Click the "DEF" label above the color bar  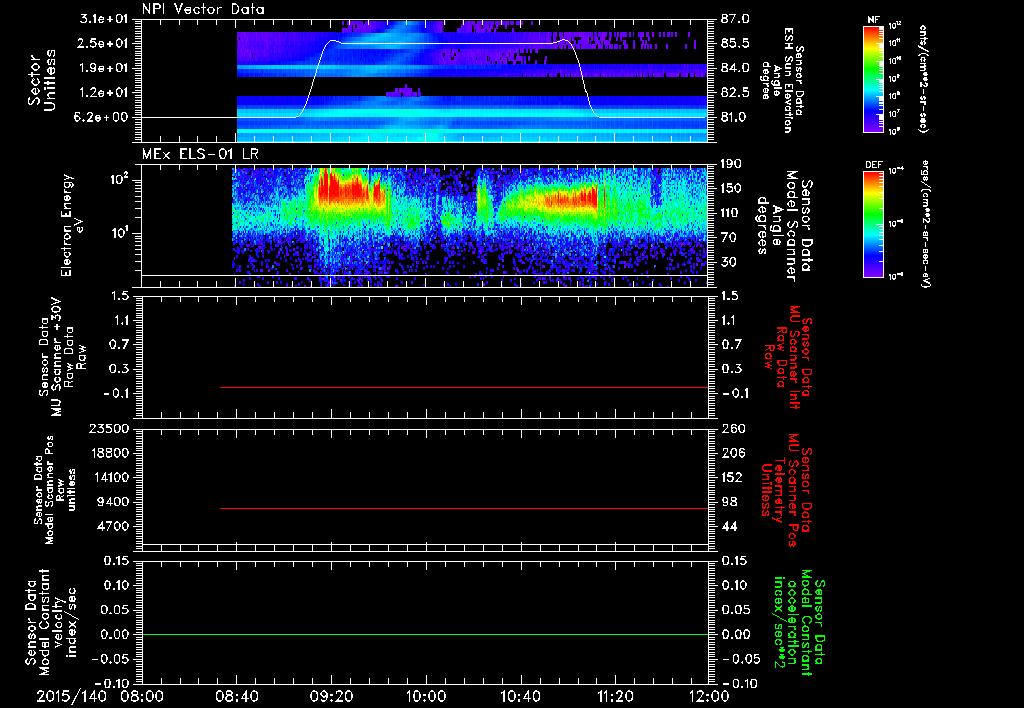(x=873, y=165)
